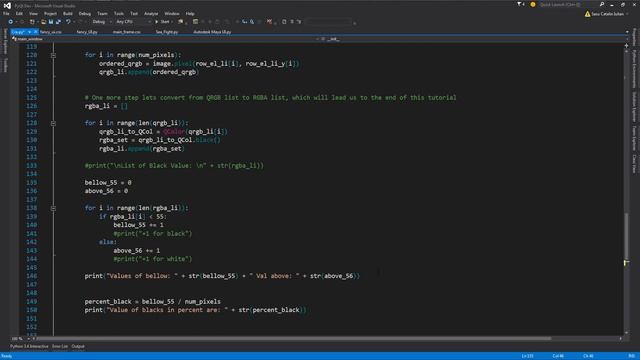Click the Visual Studio logo icon
This screenshot has width=640, height=360.
tap(7, 5)
